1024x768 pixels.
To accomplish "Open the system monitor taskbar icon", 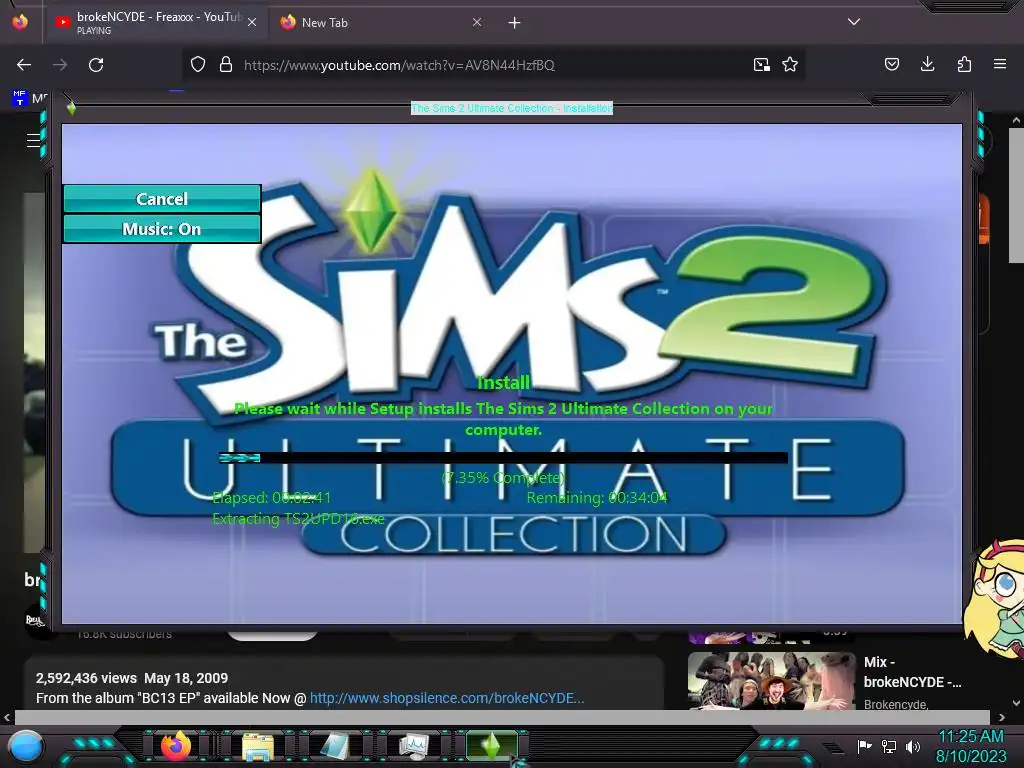I will click(413, 746).
